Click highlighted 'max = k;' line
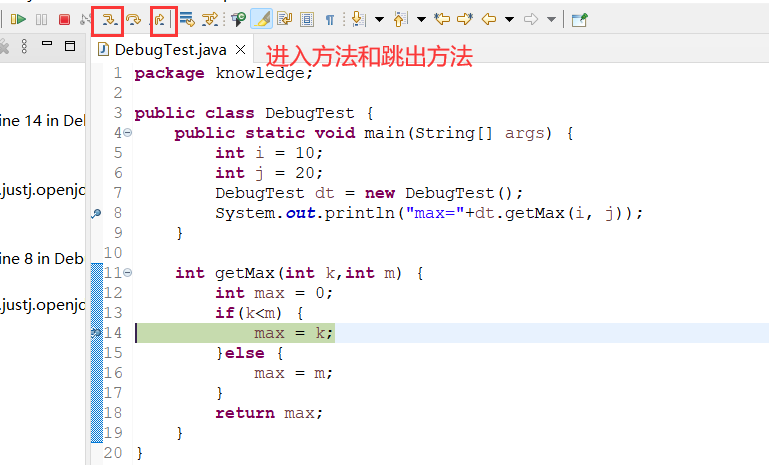This screenshot has height=465, width=769. 294,333
